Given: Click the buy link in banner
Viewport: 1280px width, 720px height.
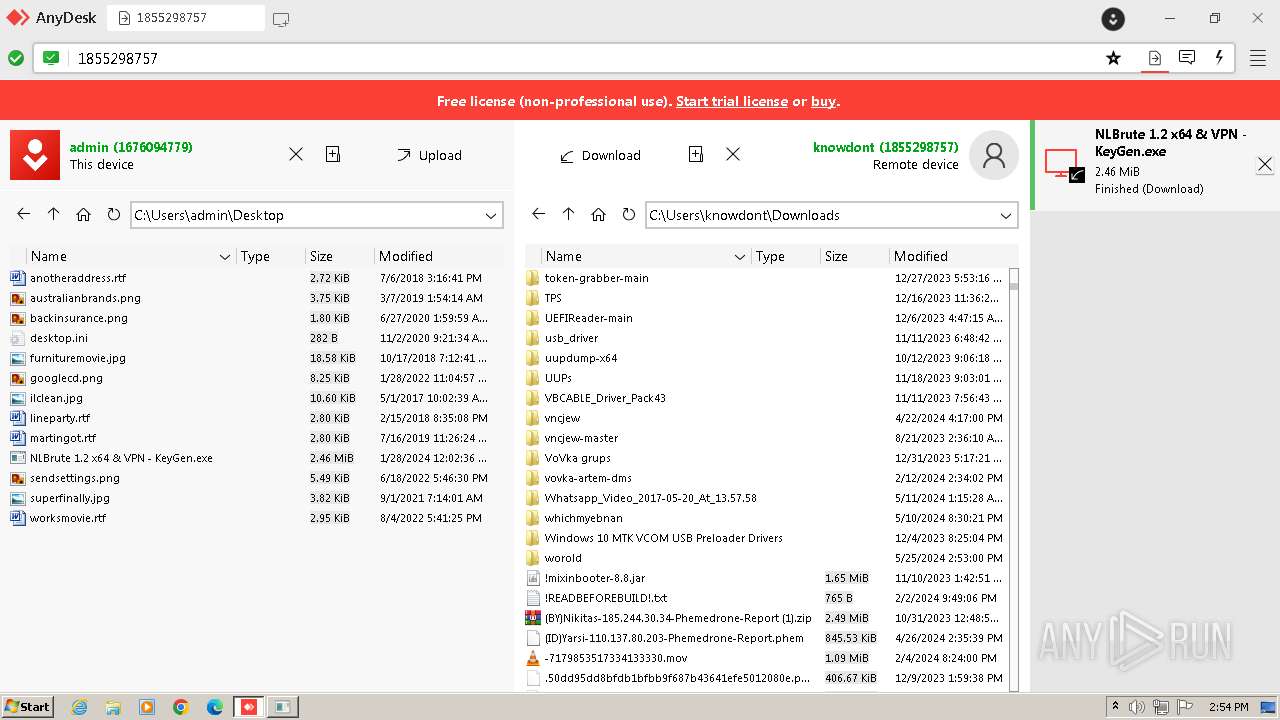Looking at the screenshot, I should click(823, 101).
